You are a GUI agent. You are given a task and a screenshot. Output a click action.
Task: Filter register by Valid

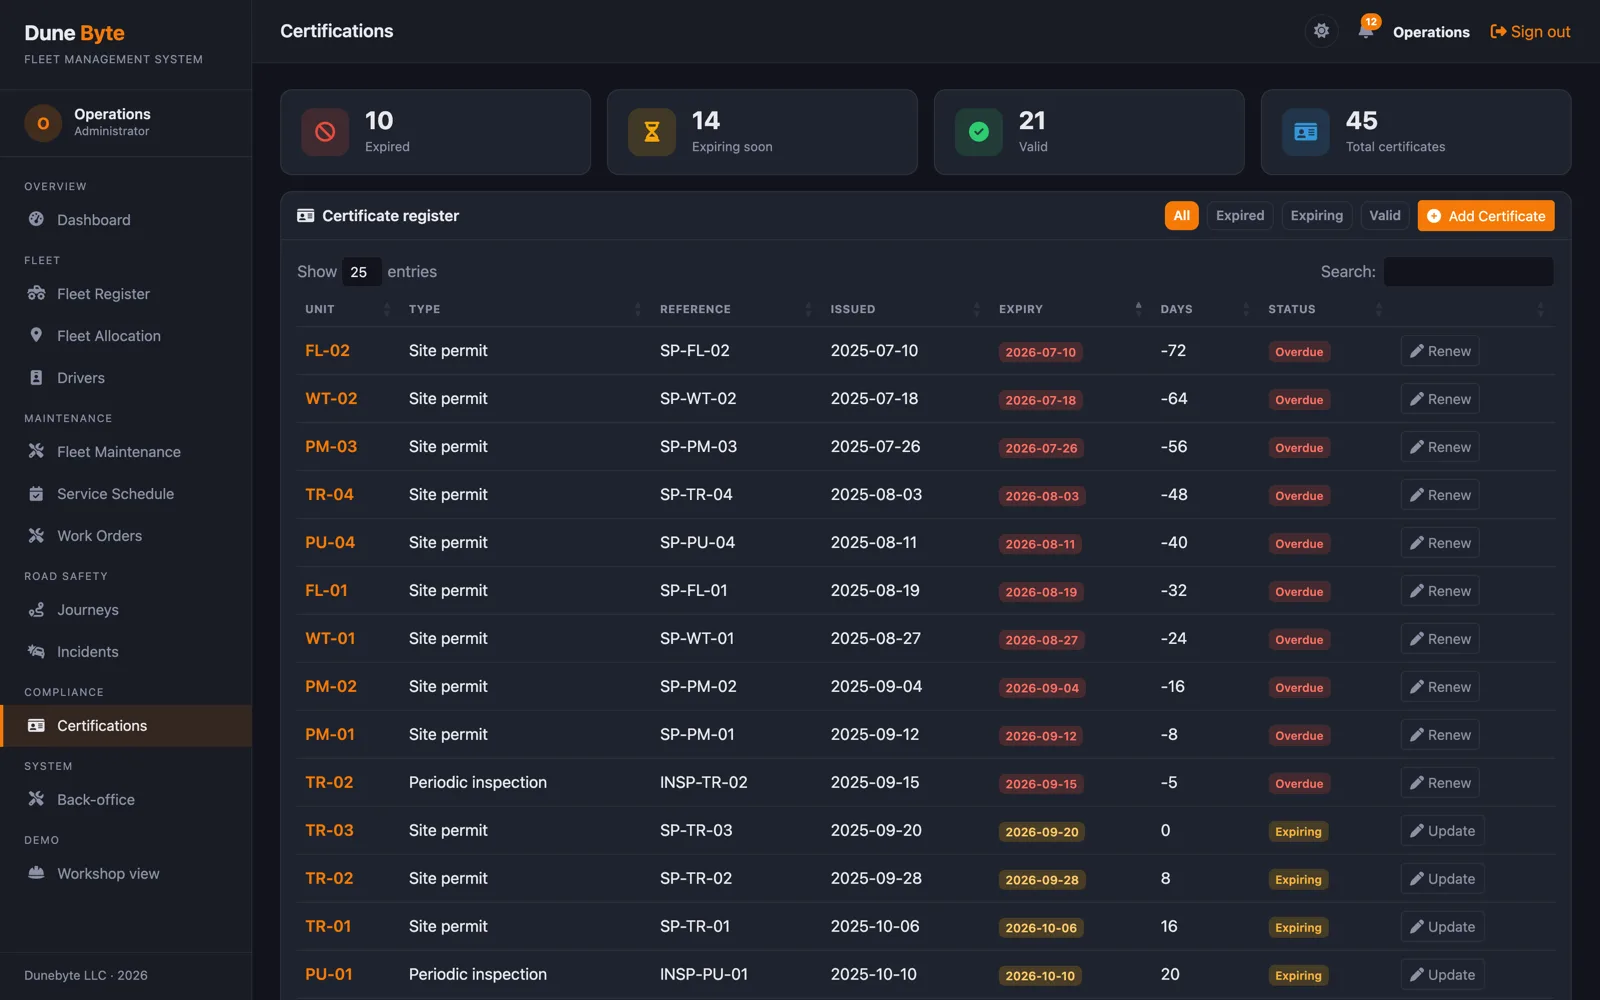point(1385,216)
